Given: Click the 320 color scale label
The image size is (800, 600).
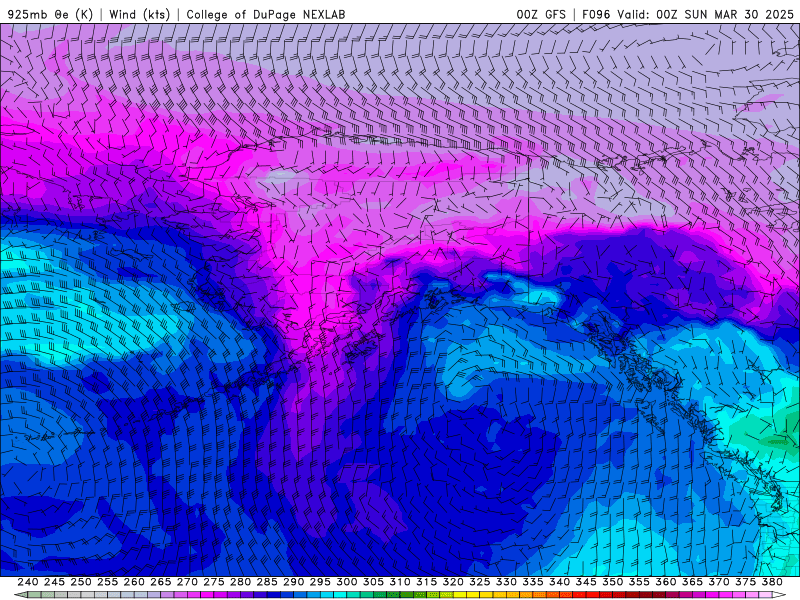Looking at the screenshot, I should (453, 582).
